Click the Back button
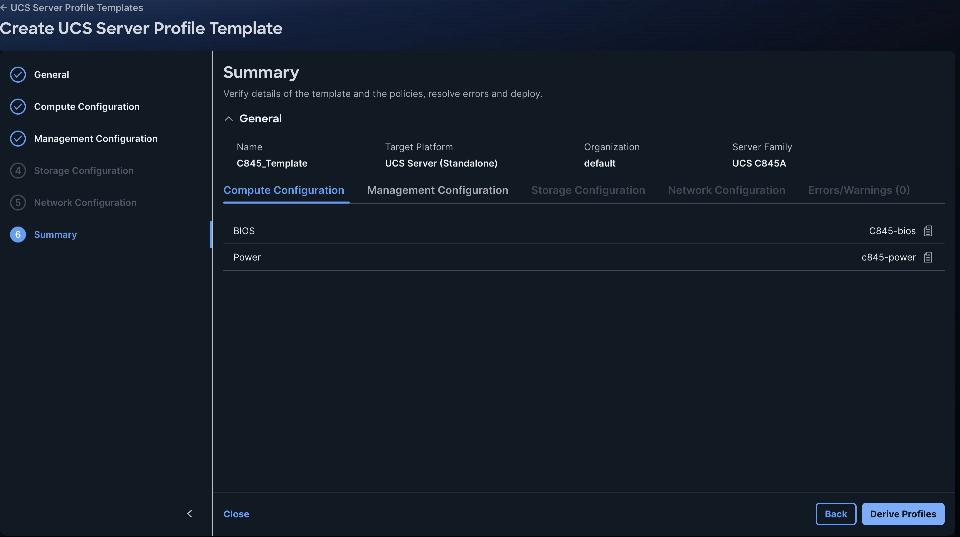The height and width of the screenshot is (537, 960). click(836, 514)
